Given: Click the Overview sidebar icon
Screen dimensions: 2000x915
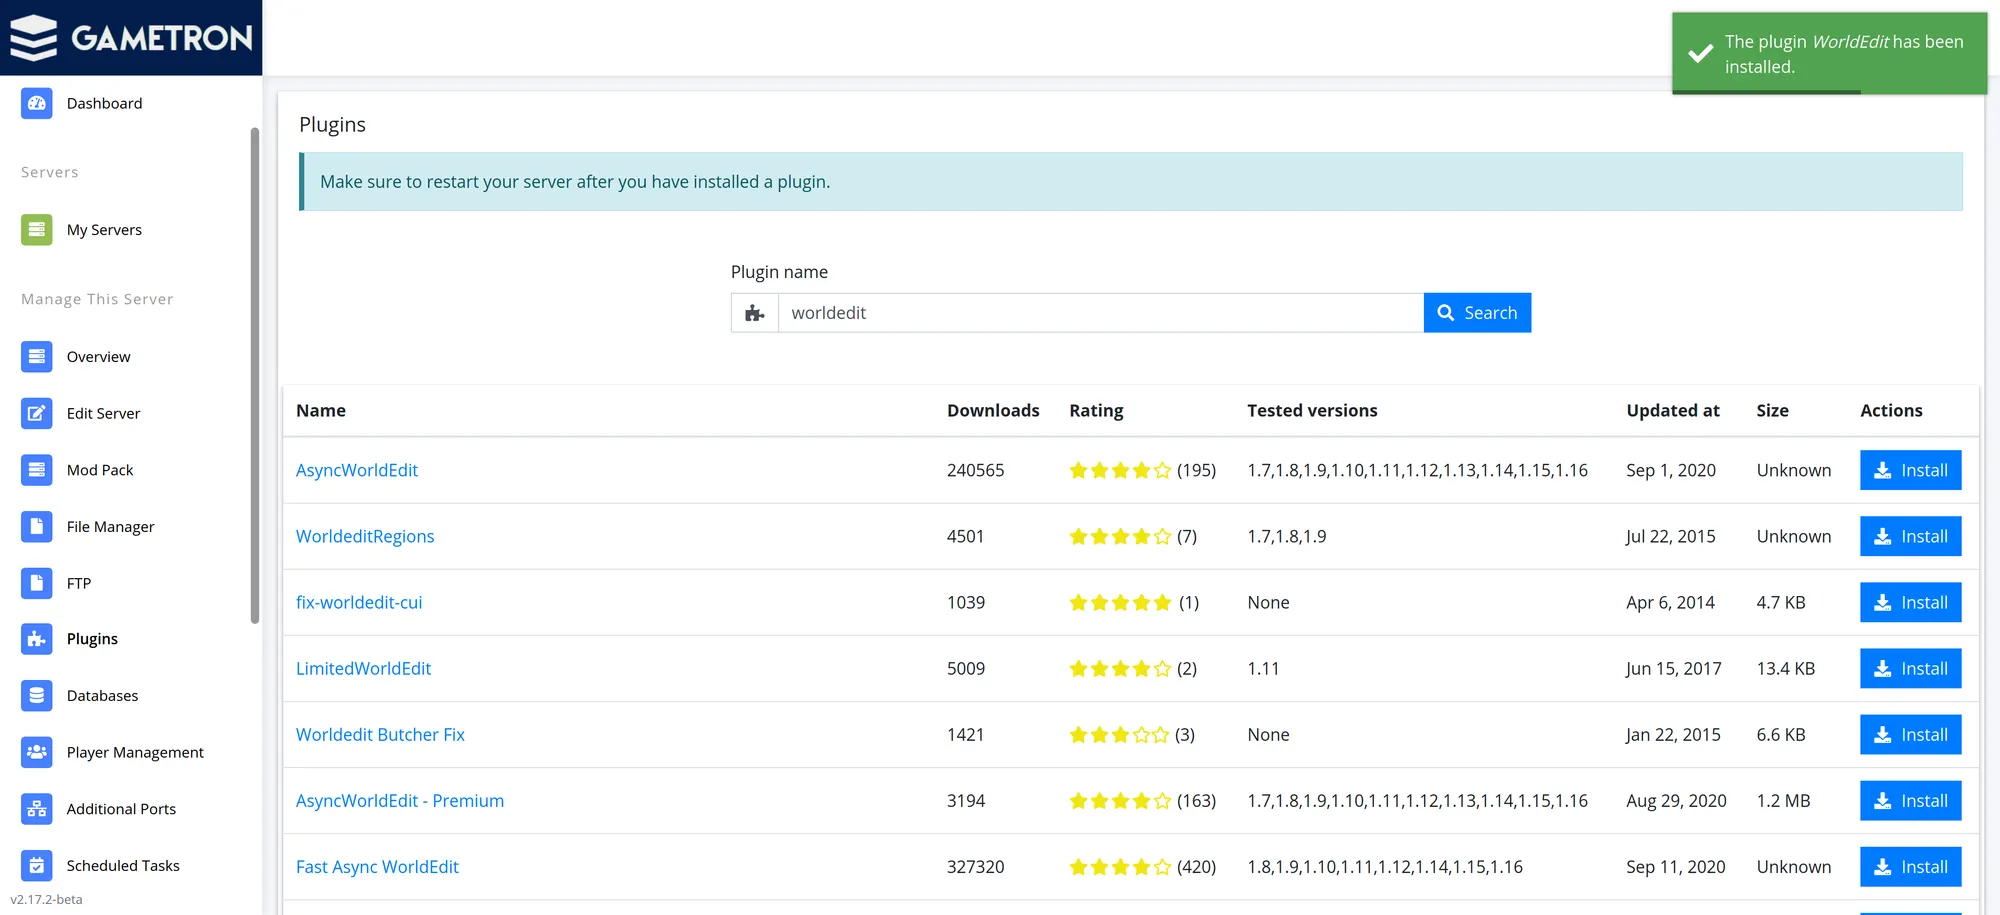Looking at the screenshot, I should tap(37, 357).
